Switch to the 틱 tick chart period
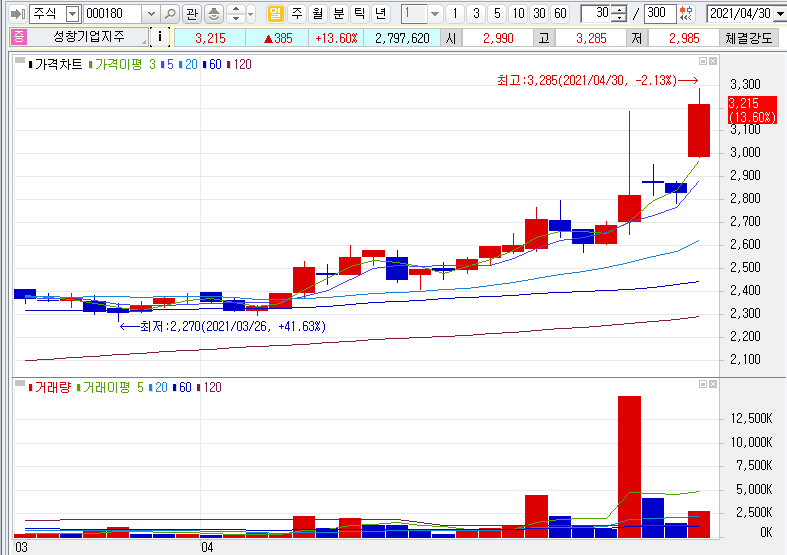 (360, 14)
